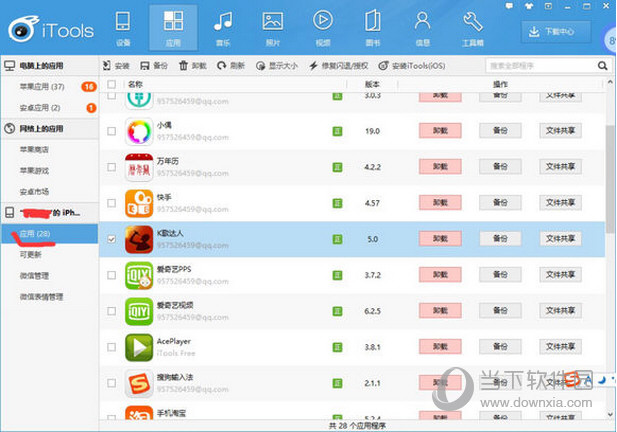The image size is (617, 432).
Task: Select 应用 (28) under the iPhone
Action: click(50, 234)
